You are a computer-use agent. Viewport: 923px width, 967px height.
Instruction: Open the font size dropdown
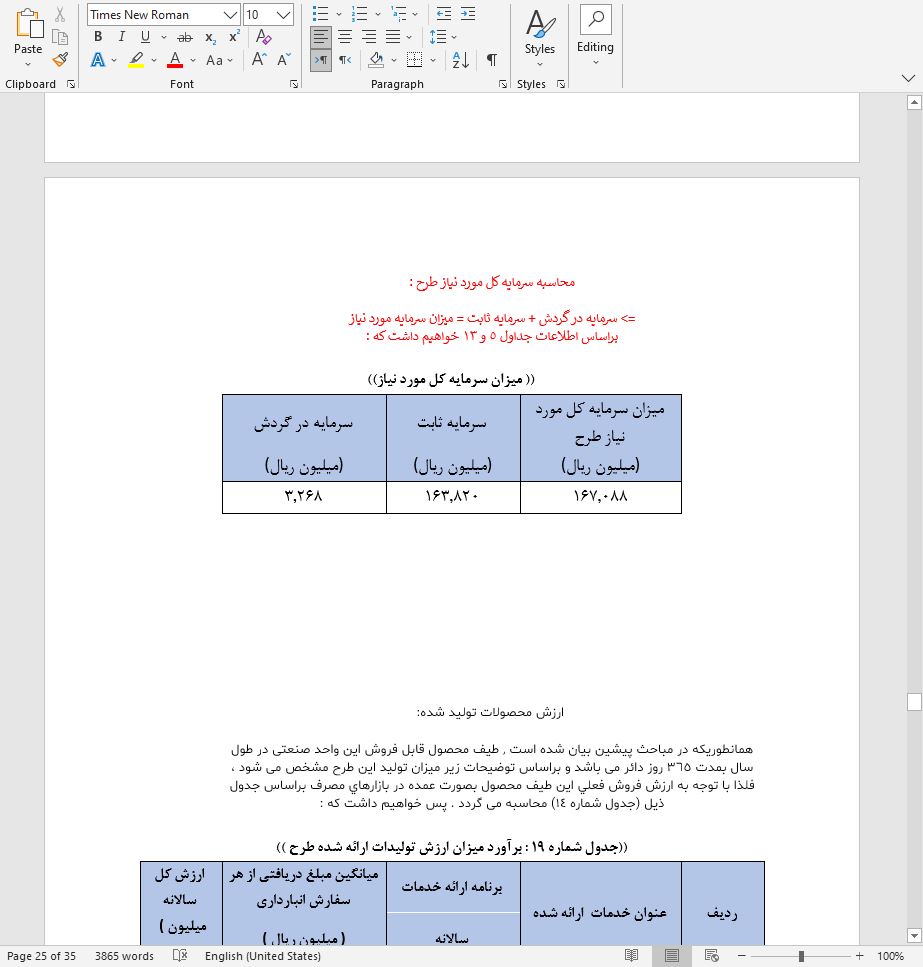[279, 14]
